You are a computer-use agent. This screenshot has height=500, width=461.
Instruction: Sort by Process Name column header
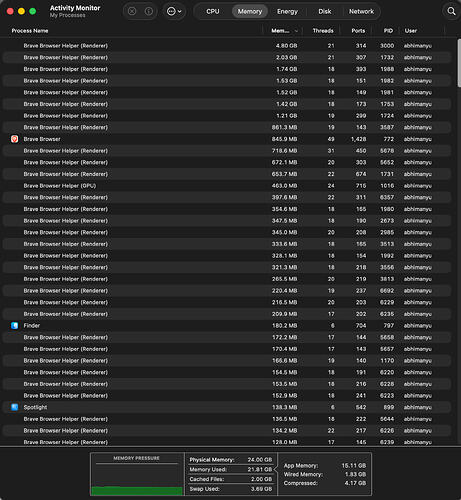30,31
